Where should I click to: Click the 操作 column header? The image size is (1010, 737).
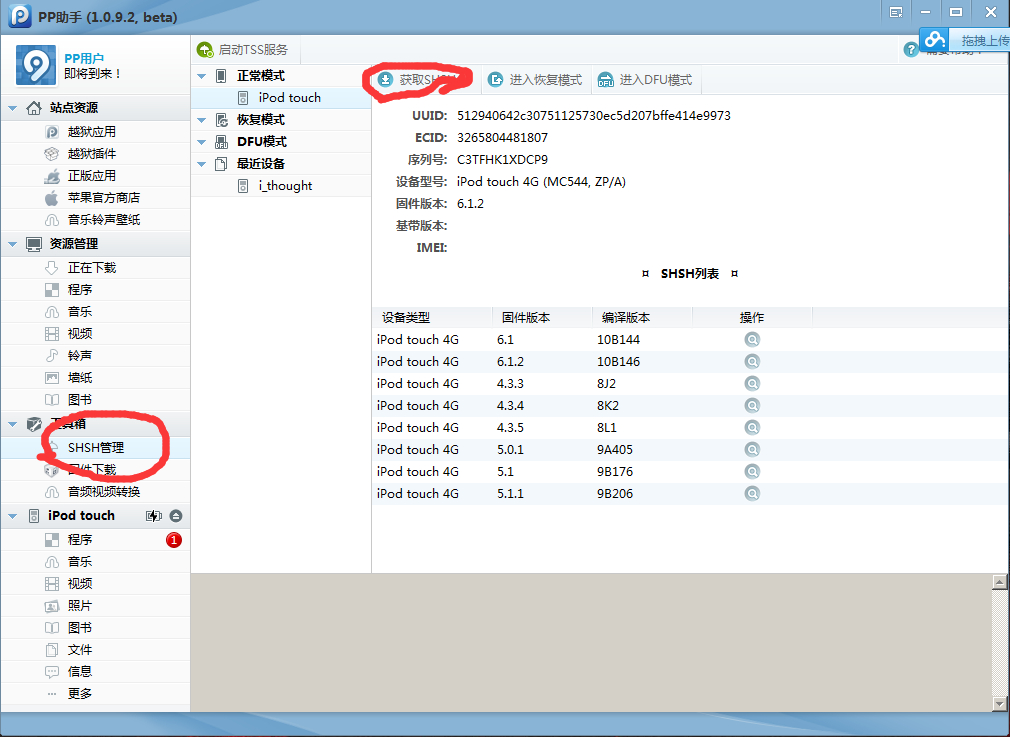752,318
